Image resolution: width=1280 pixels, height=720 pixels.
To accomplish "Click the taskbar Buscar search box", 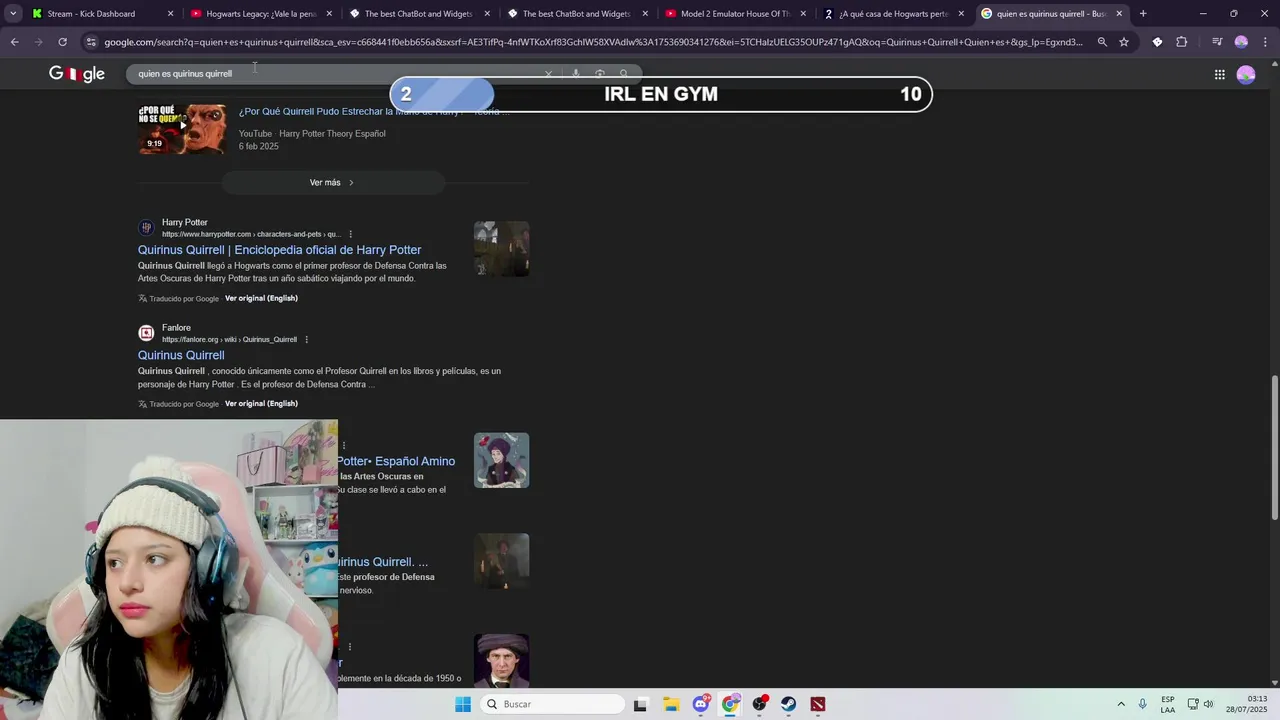I will point(550,704).
